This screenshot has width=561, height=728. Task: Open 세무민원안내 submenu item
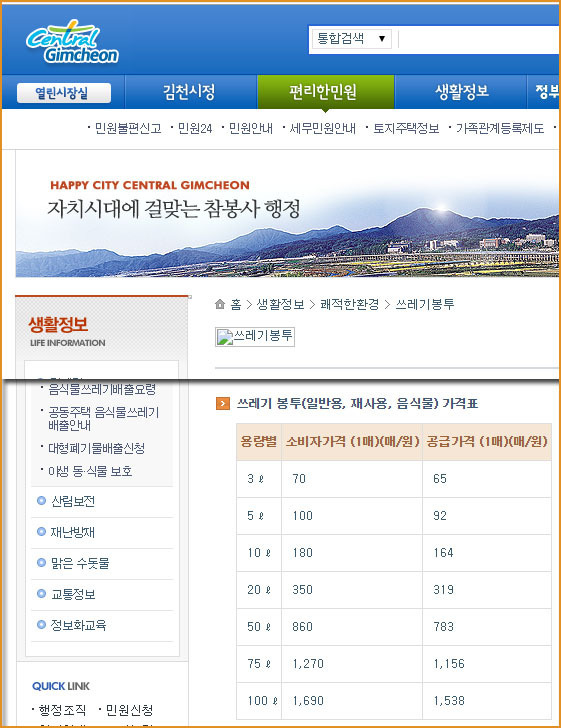coord(322,128)
